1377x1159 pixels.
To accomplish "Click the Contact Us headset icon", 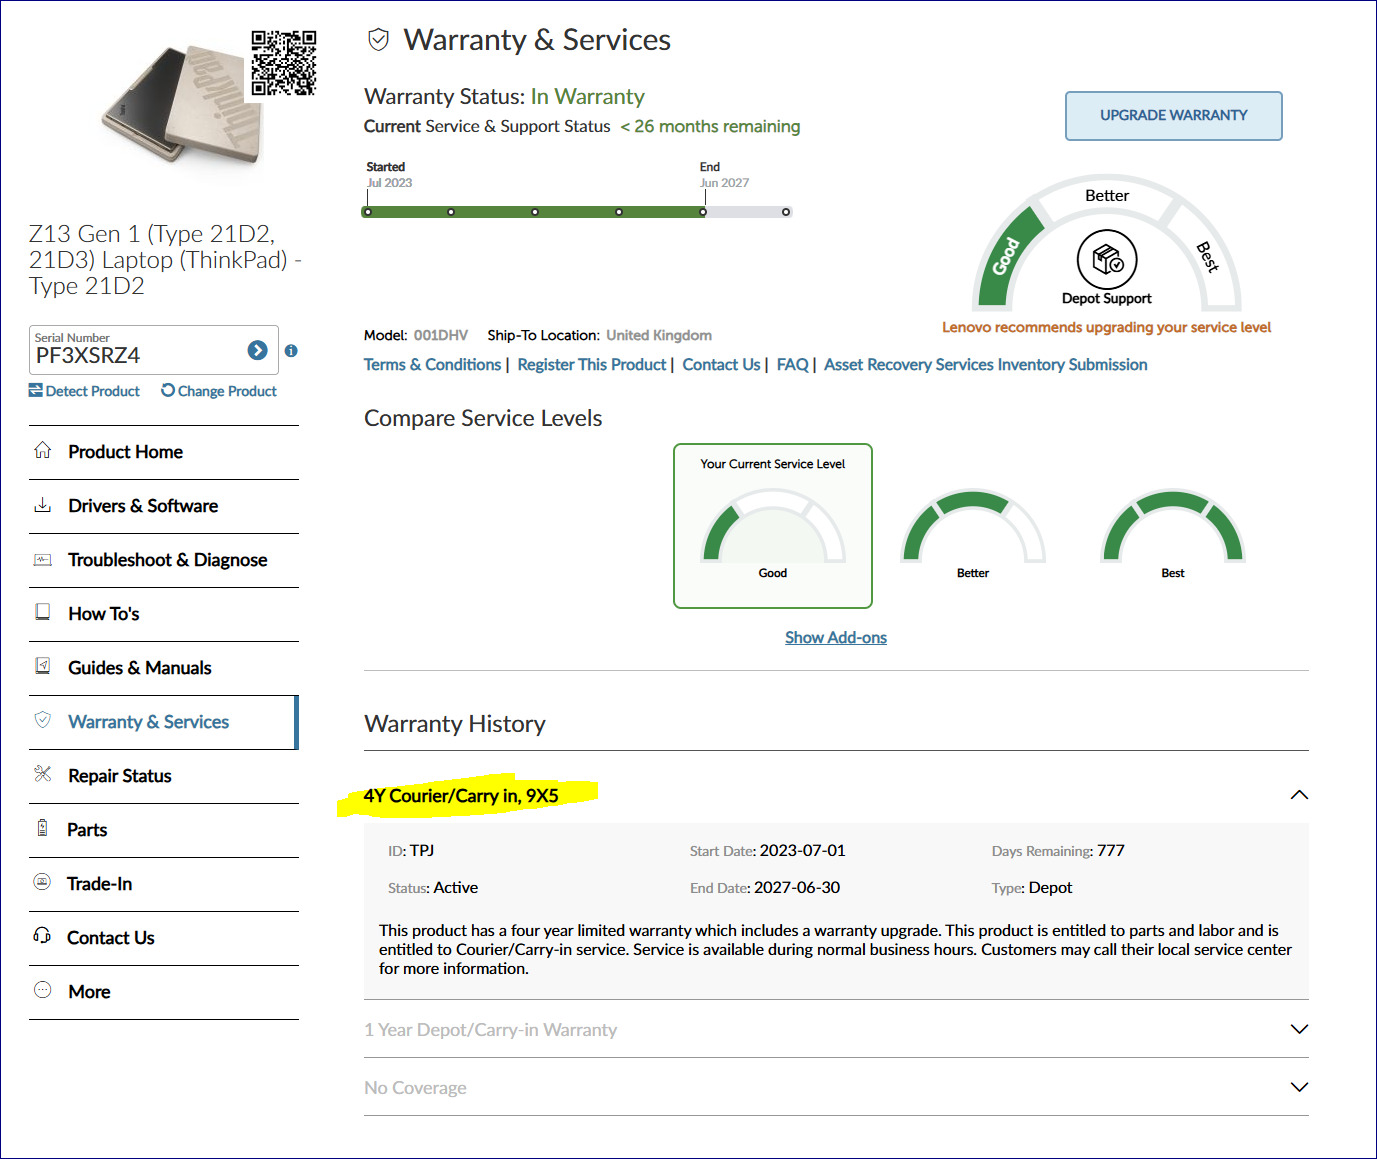I will [x=42, y=936].
